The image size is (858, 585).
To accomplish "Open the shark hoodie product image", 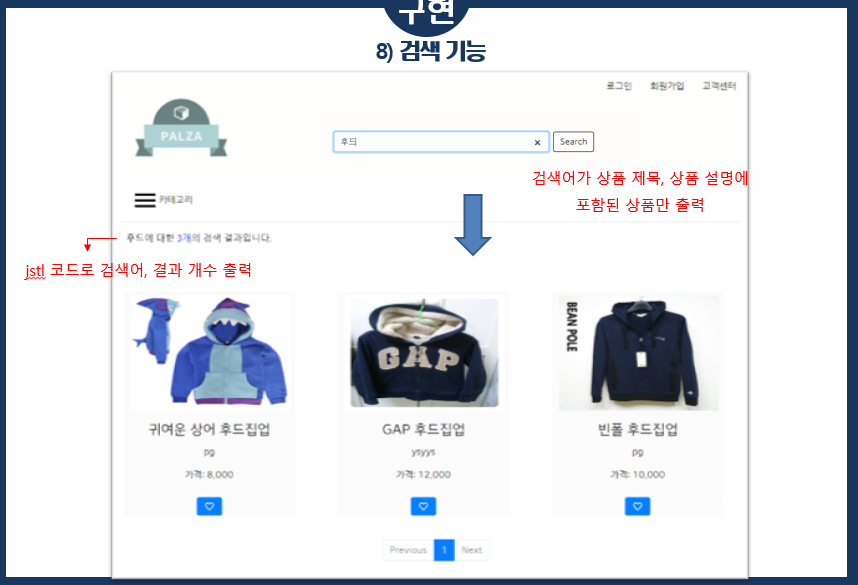I will click(211, 351).
